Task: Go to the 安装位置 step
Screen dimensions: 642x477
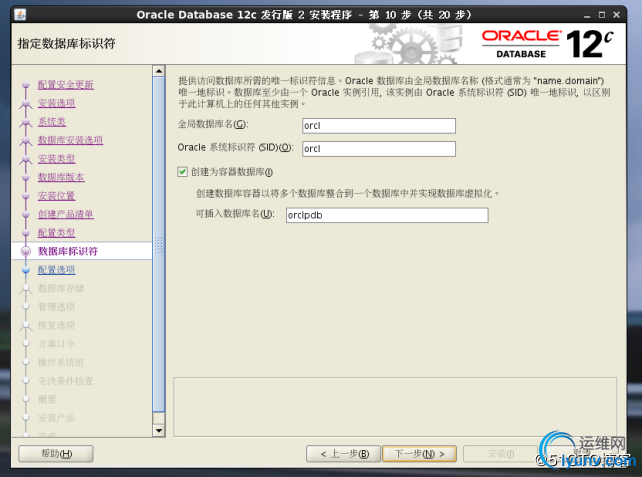Action: [57, 196]
